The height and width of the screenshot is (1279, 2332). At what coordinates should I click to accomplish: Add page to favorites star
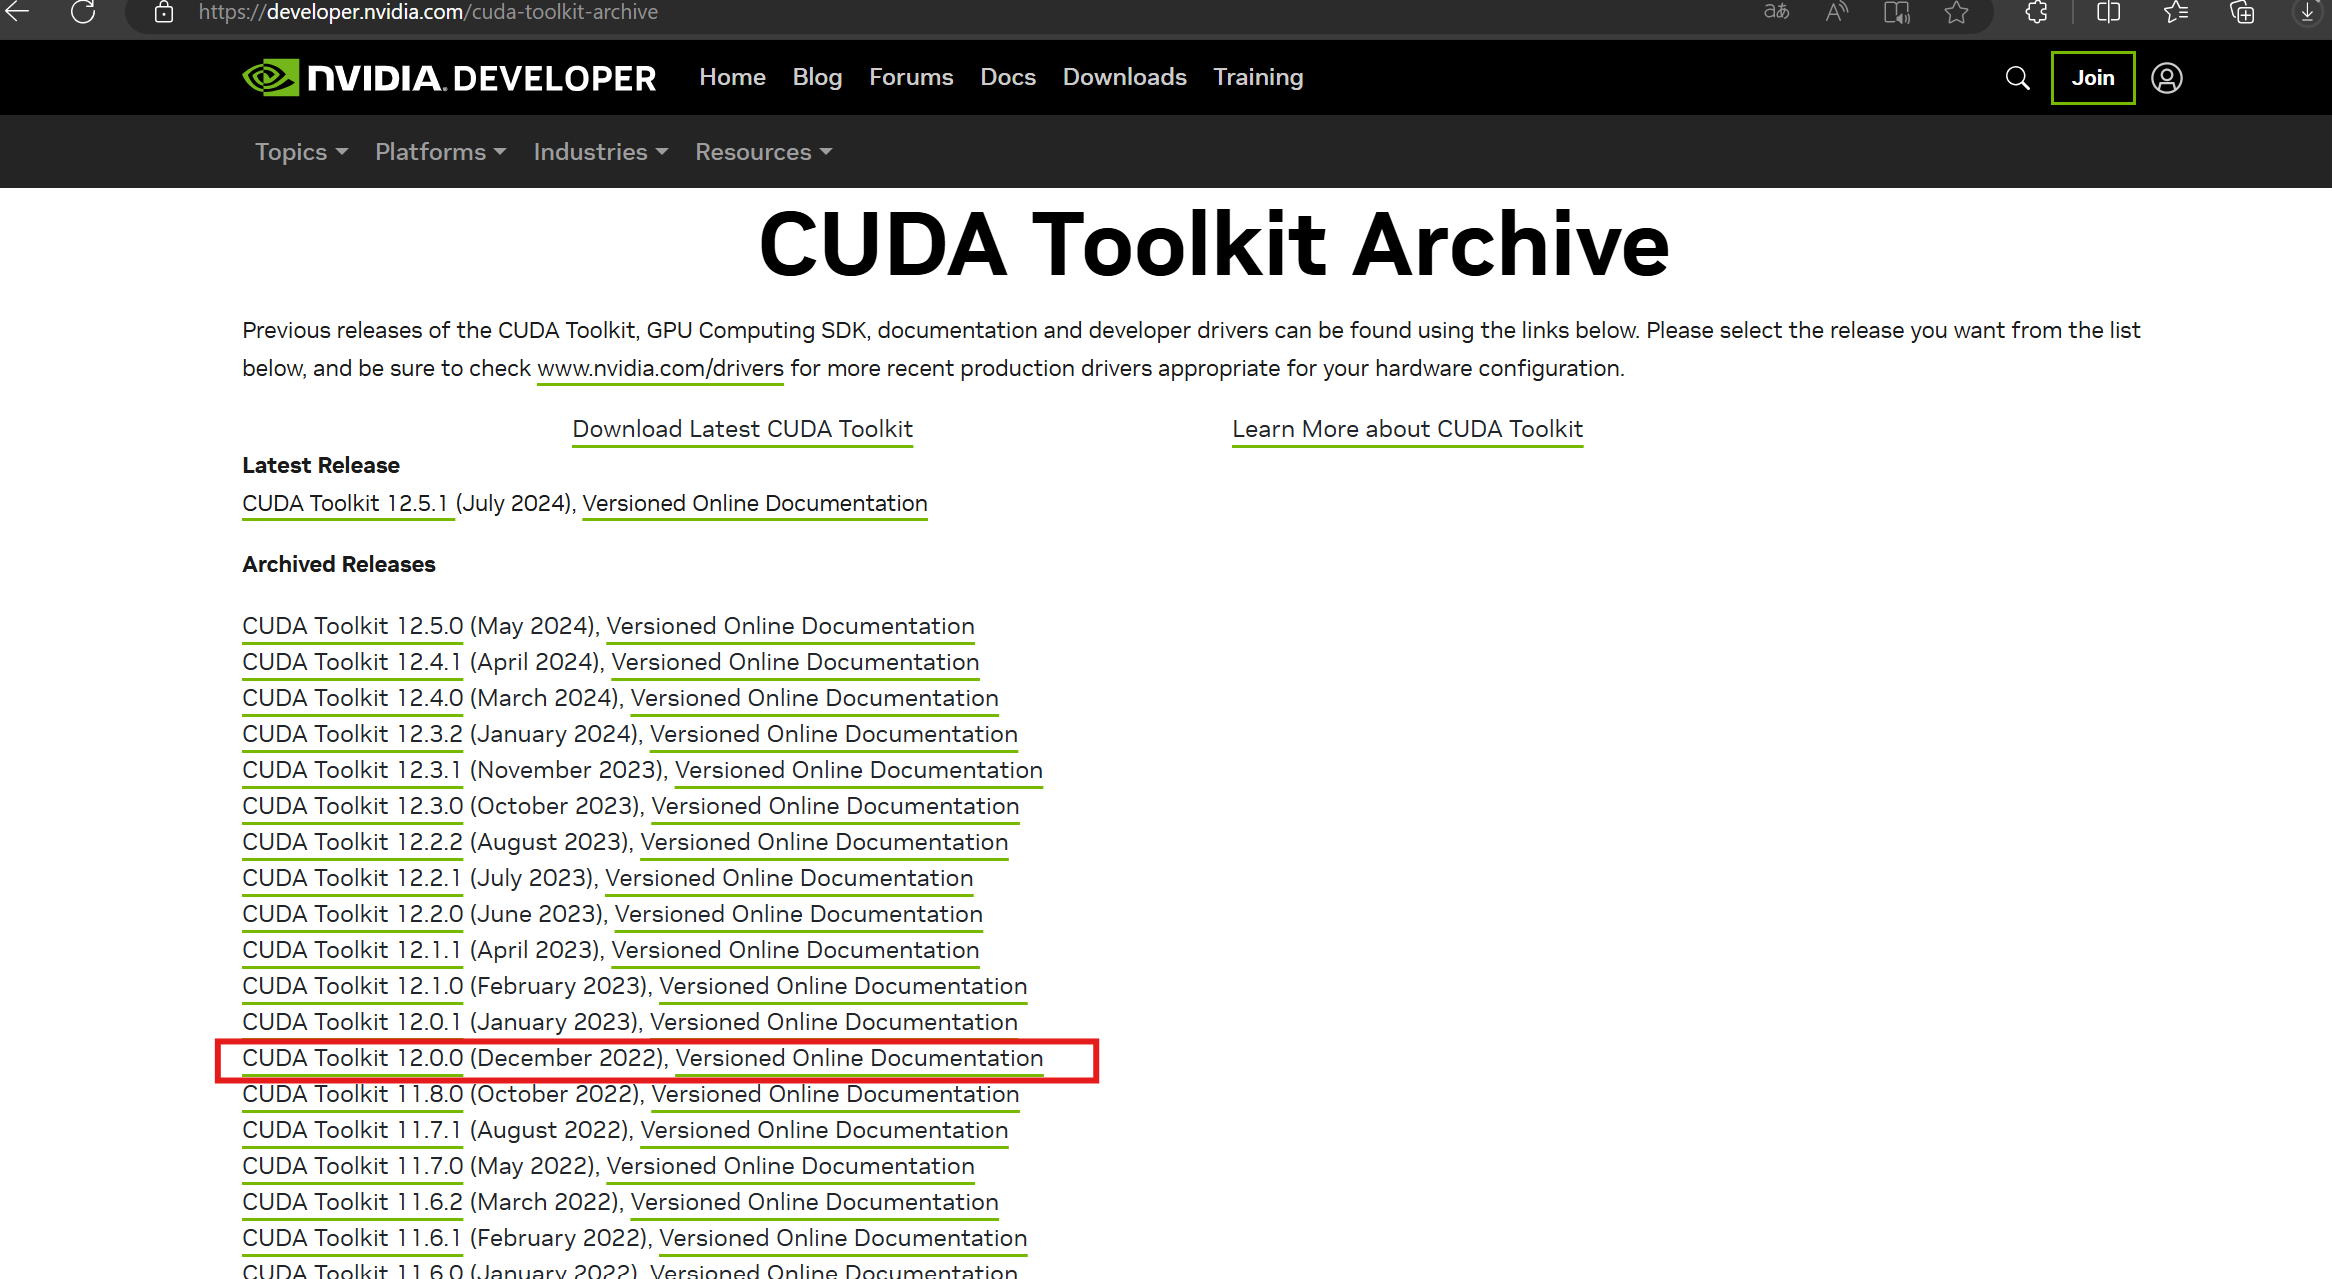(x=1957, y=12)
